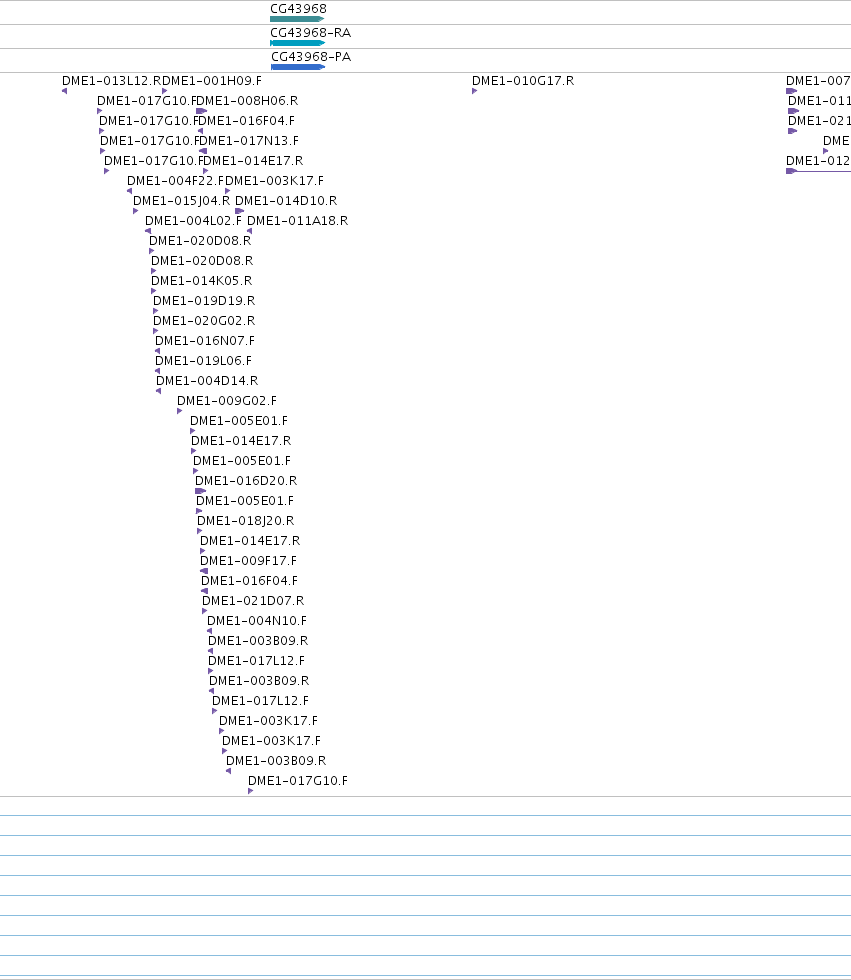Click the DME1-014D10.R feature label
Screen dimensions: 851x980
[286, 201]
